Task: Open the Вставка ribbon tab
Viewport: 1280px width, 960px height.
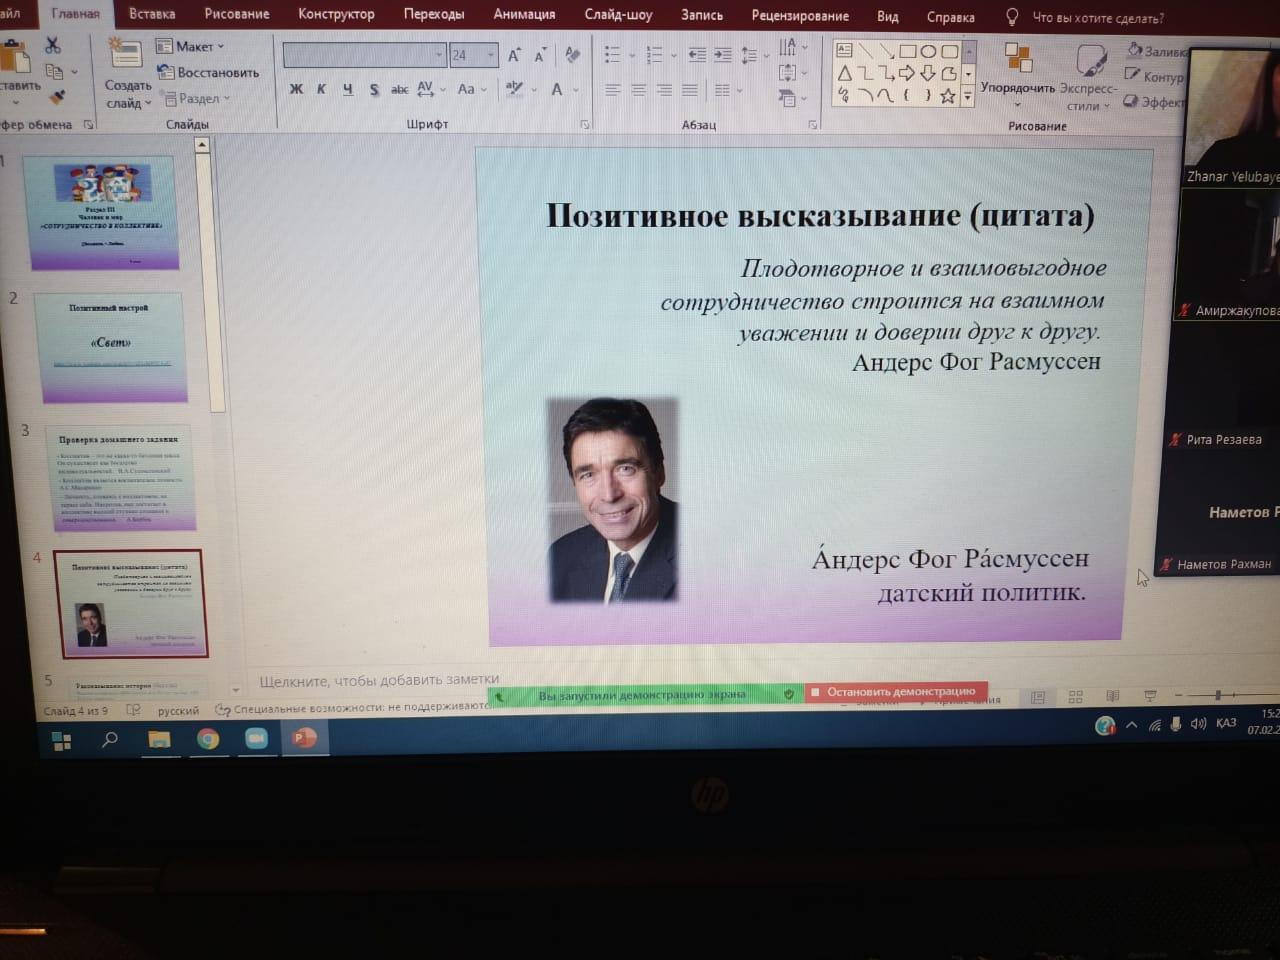Action: click(x=152, y=14)
